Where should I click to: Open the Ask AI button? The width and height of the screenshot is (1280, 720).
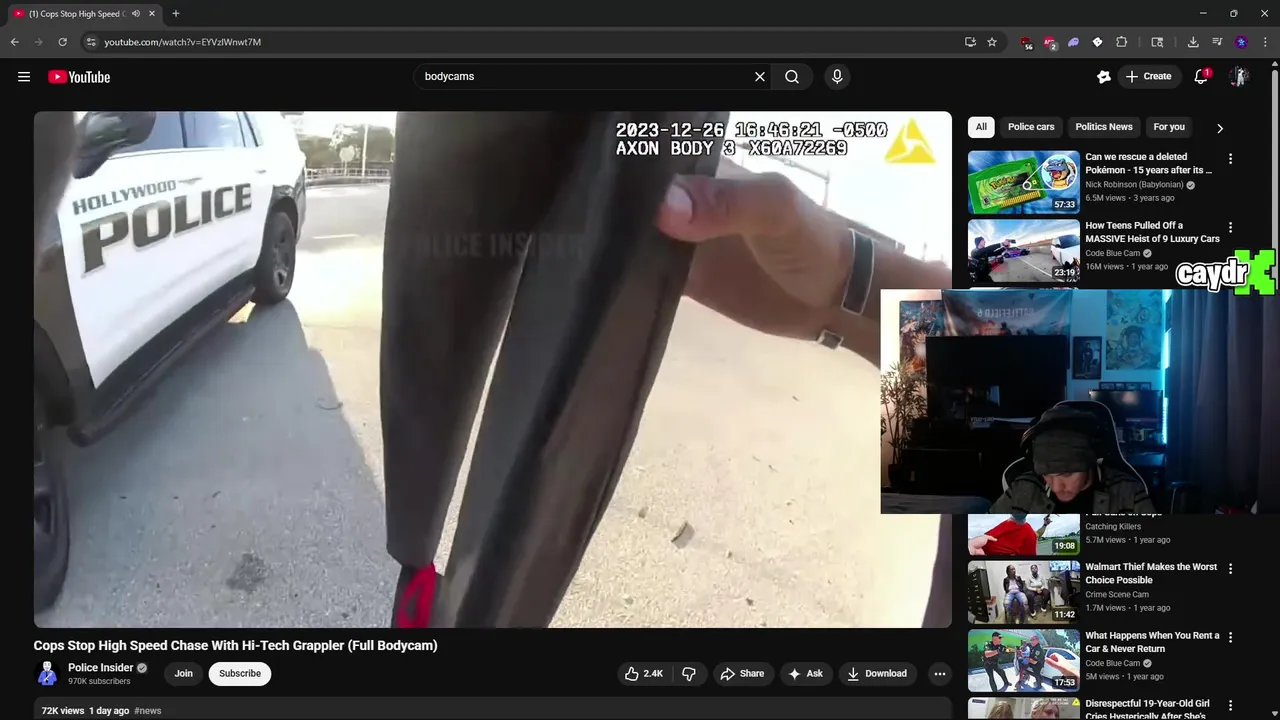tap(805, 674)
